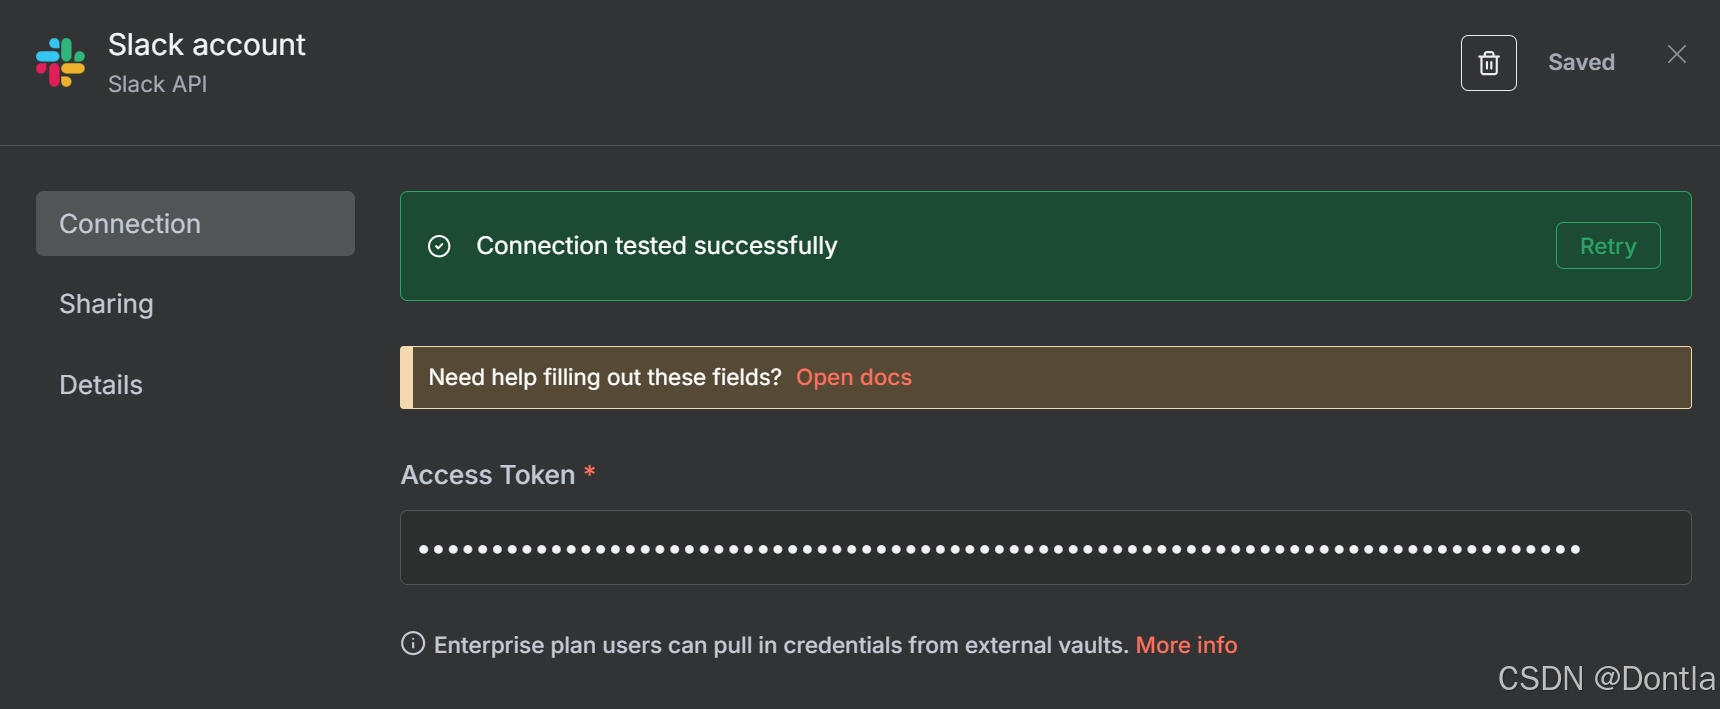Close the Slack account dialog
1720x709 pixels.
click(x=1677, y=54)
